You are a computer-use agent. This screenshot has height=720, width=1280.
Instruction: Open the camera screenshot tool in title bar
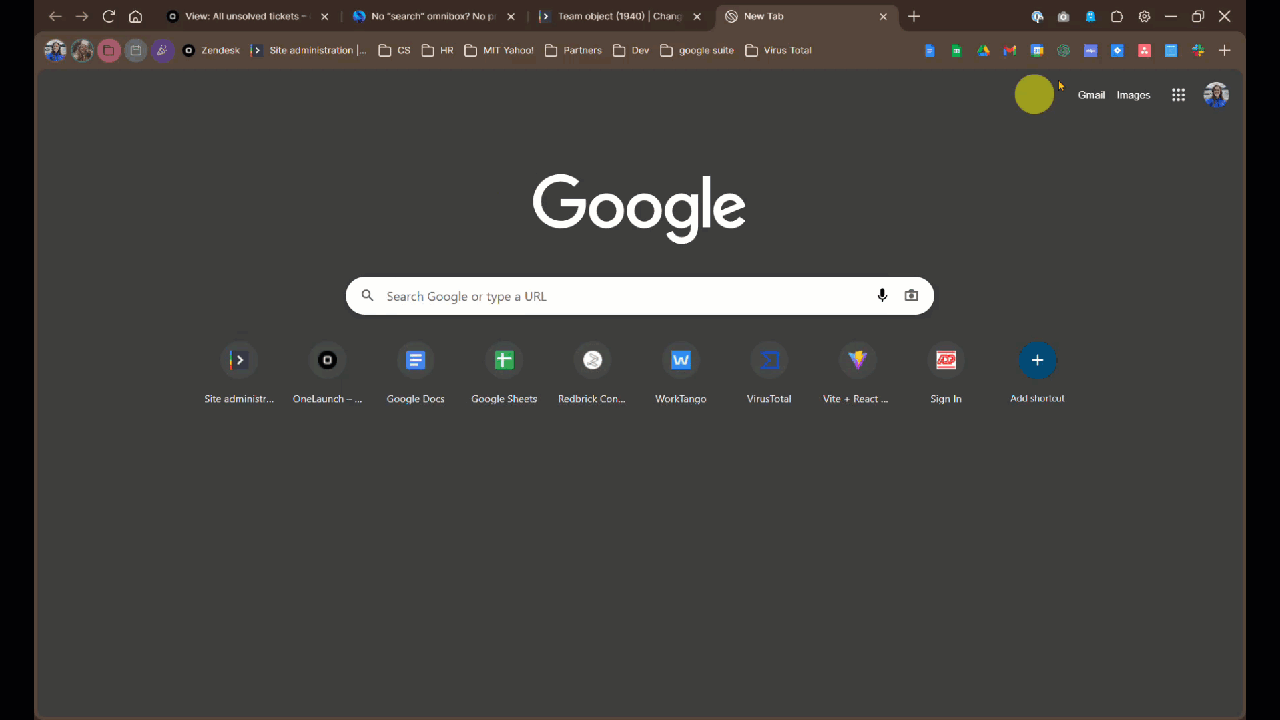click(x=1063, y=17)
